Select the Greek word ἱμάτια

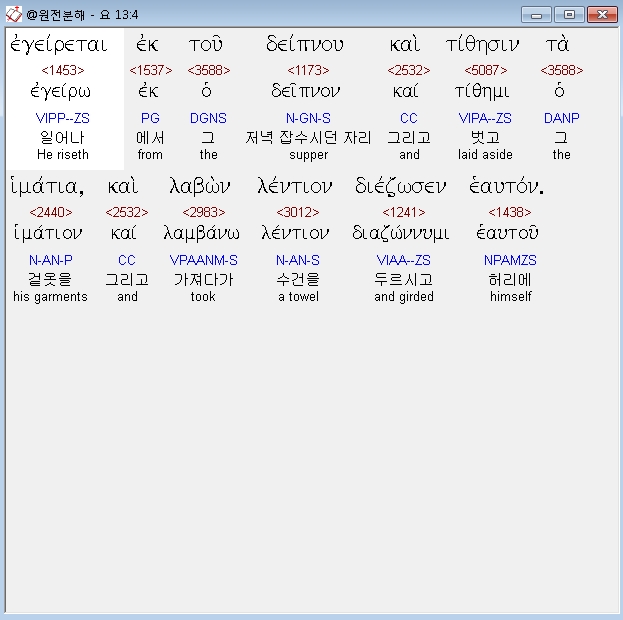click(47, 186)
